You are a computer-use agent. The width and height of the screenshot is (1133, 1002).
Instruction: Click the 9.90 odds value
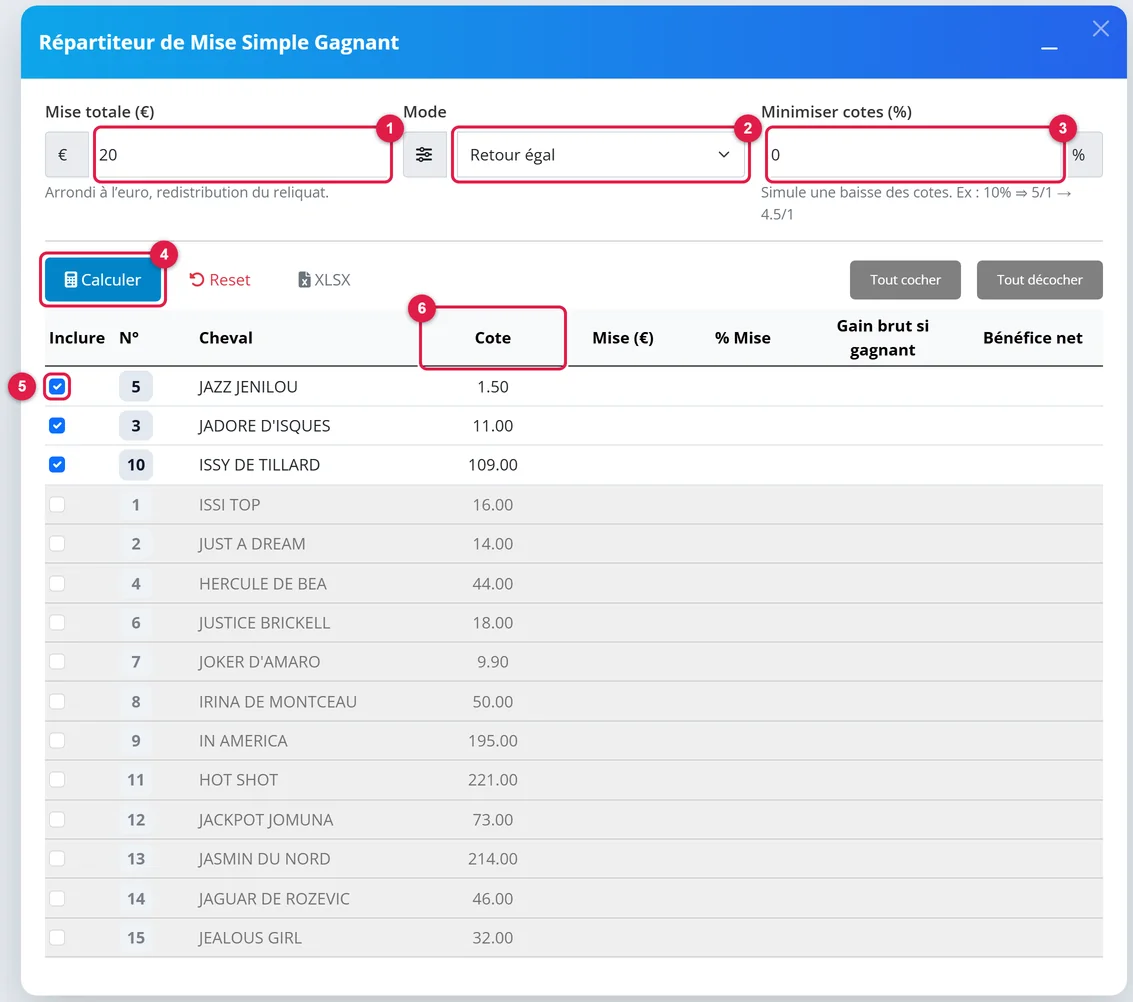coord(493,661)
